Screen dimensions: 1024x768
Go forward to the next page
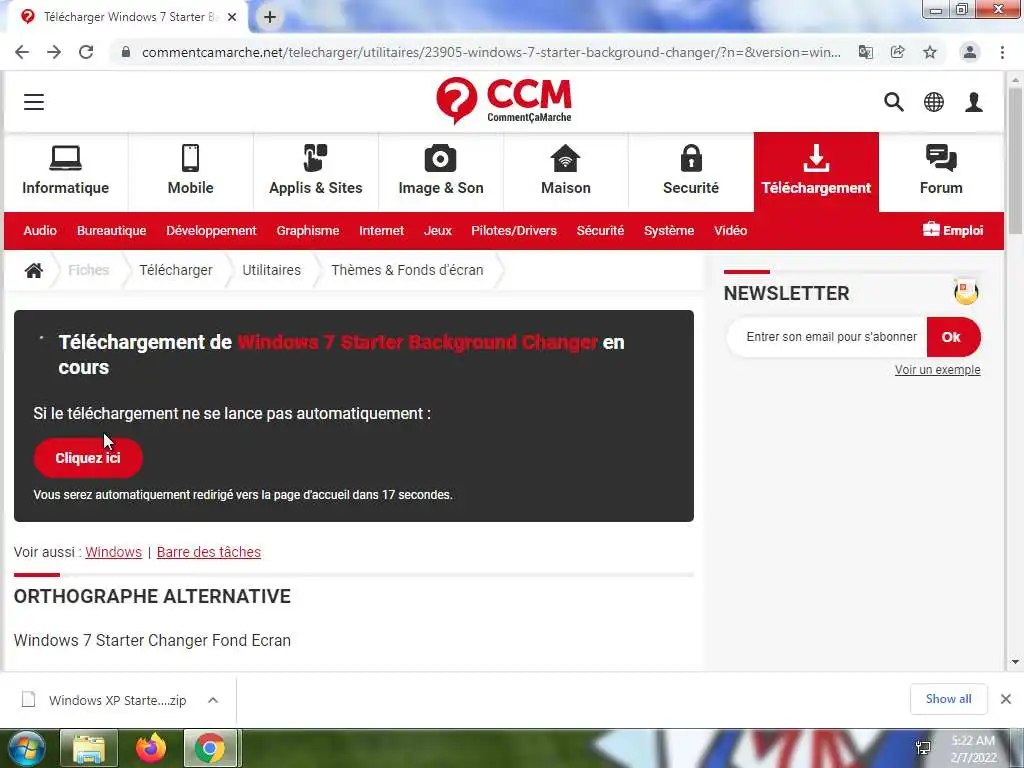coord(54,52)
